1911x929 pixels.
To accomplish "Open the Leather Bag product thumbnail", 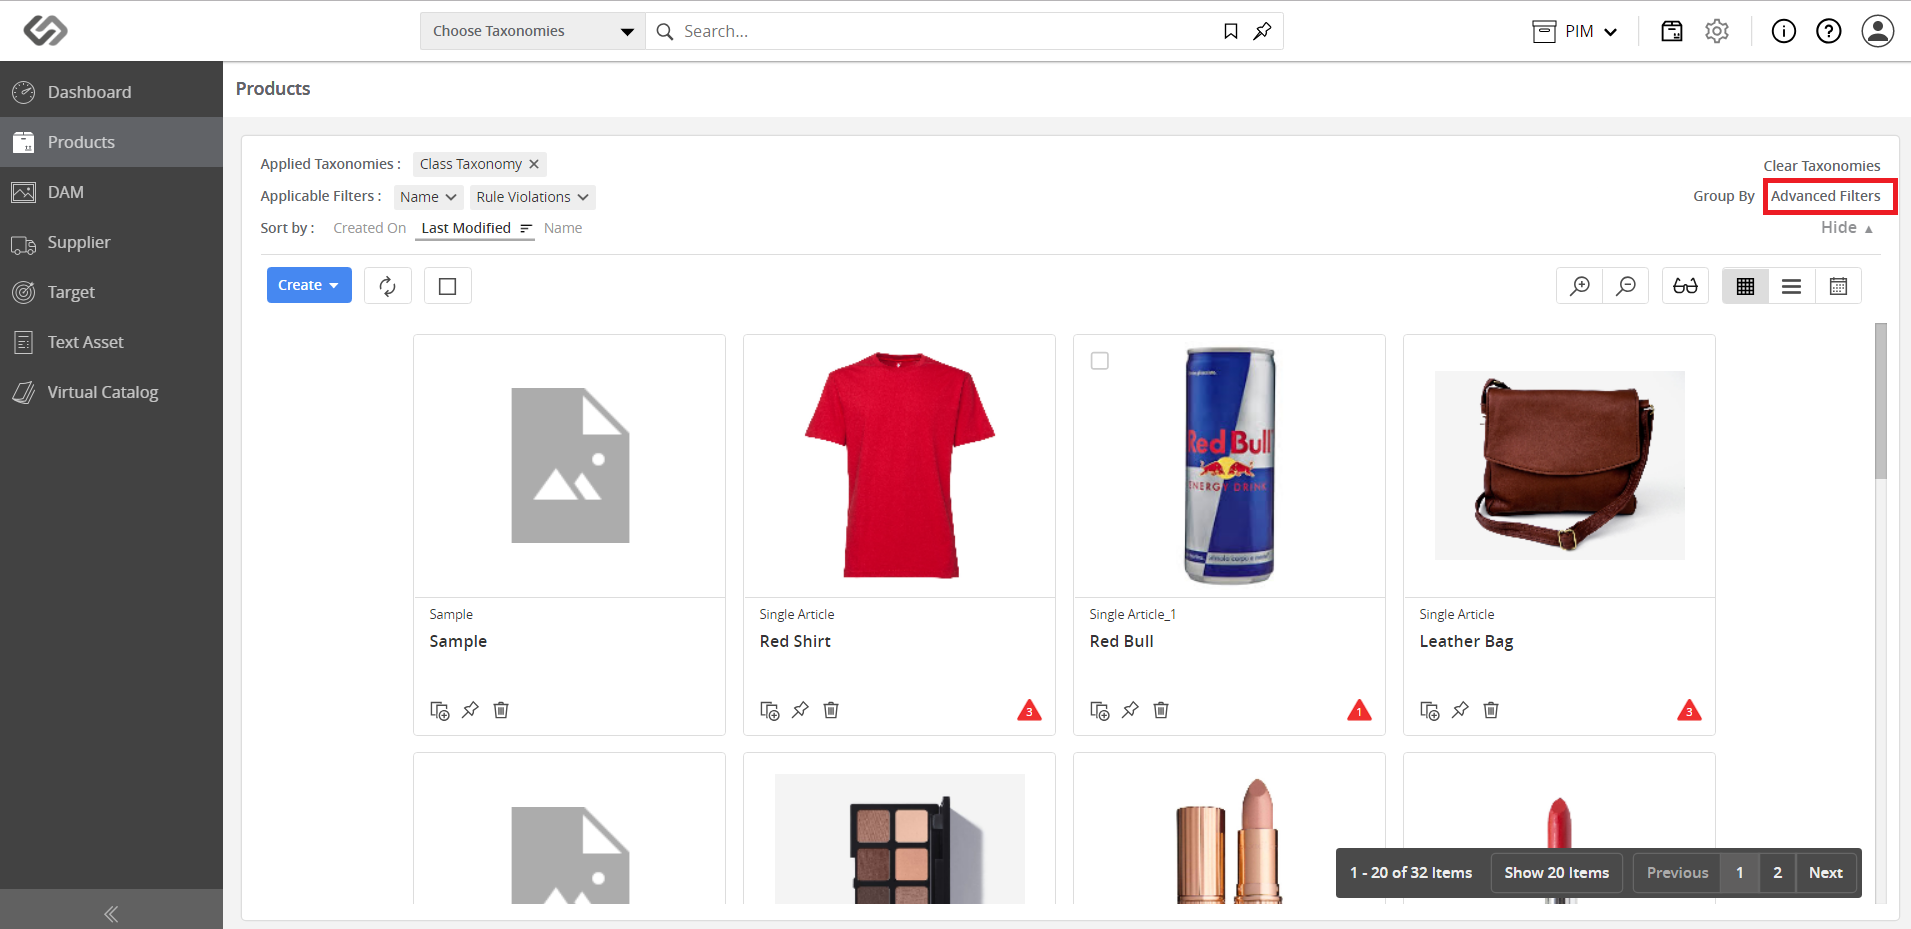I will [1559, 465].
